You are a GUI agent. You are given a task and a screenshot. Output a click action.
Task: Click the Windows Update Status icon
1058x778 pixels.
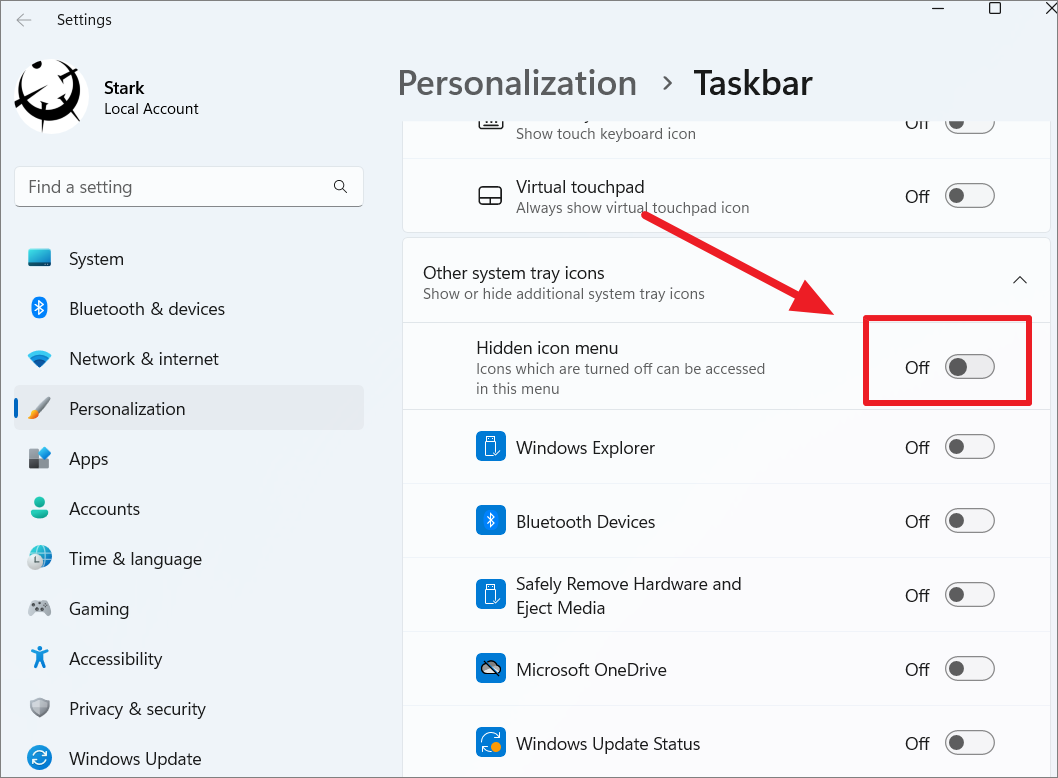[x=491, y=742]
